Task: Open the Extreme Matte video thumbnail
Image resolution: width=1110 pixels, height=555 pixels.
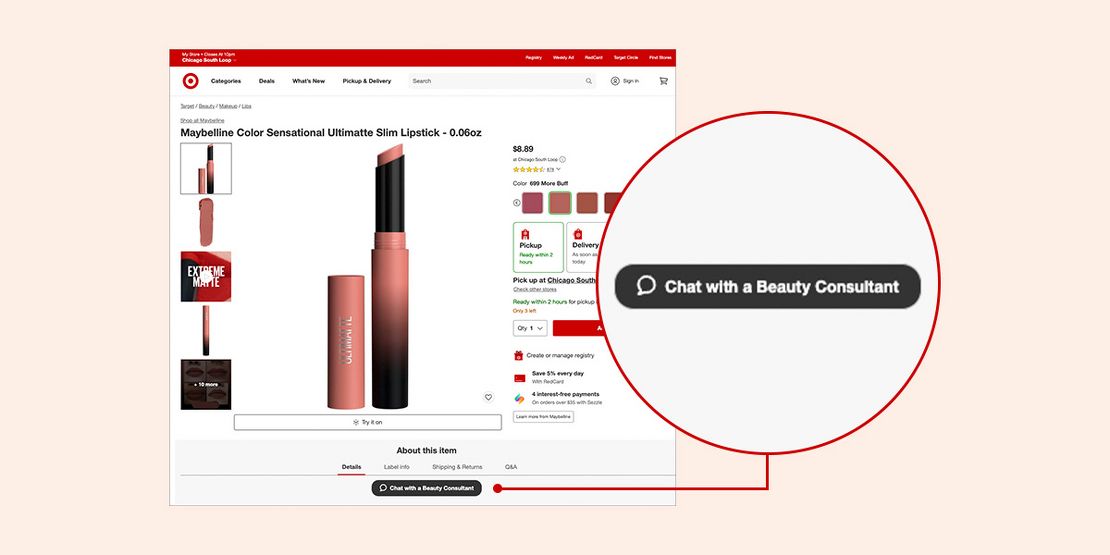Action: [206, 277]
